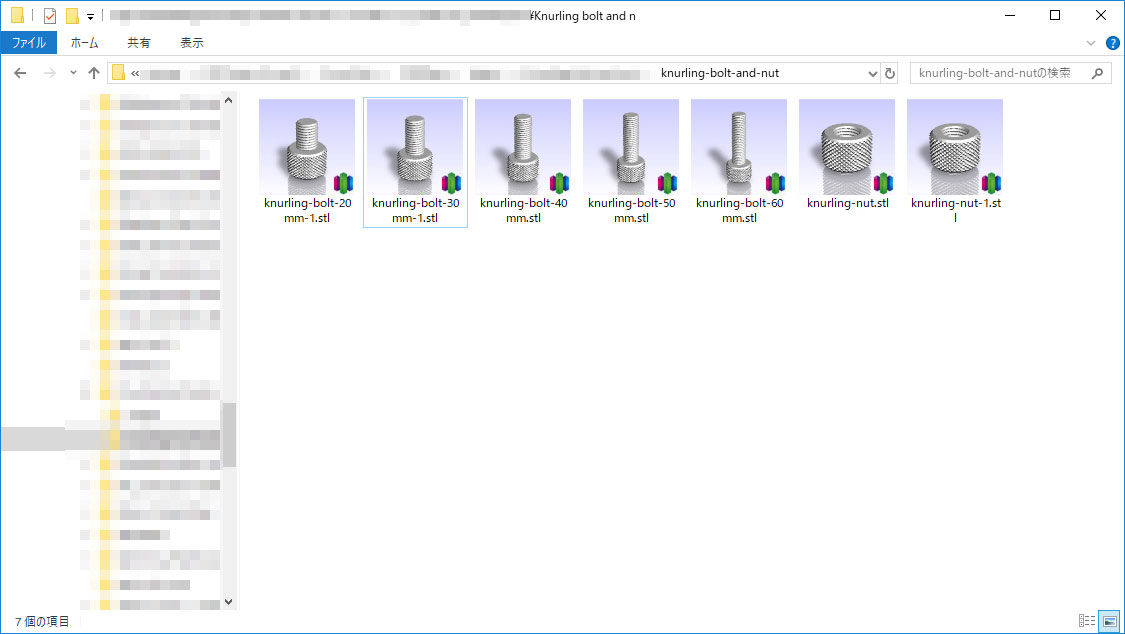Open the ファイル menu tab
This screenshot has width=1125, height=634.
[x=28, y=43]
